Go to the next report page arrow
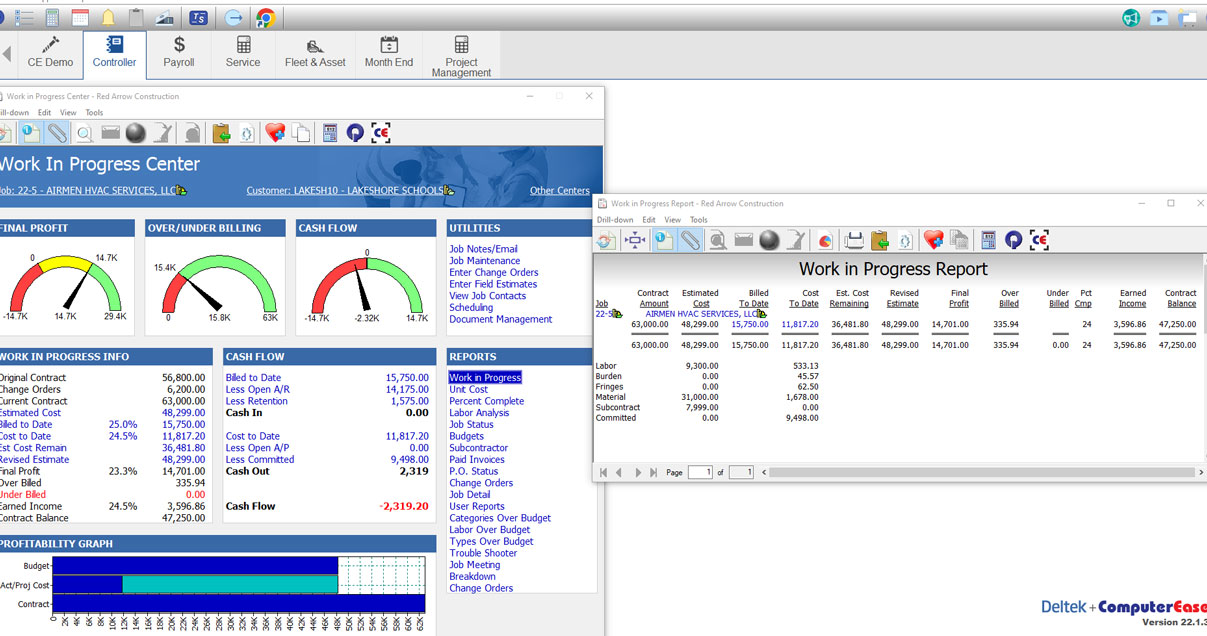The image size is (1207, 636). (x=637, y=472)
